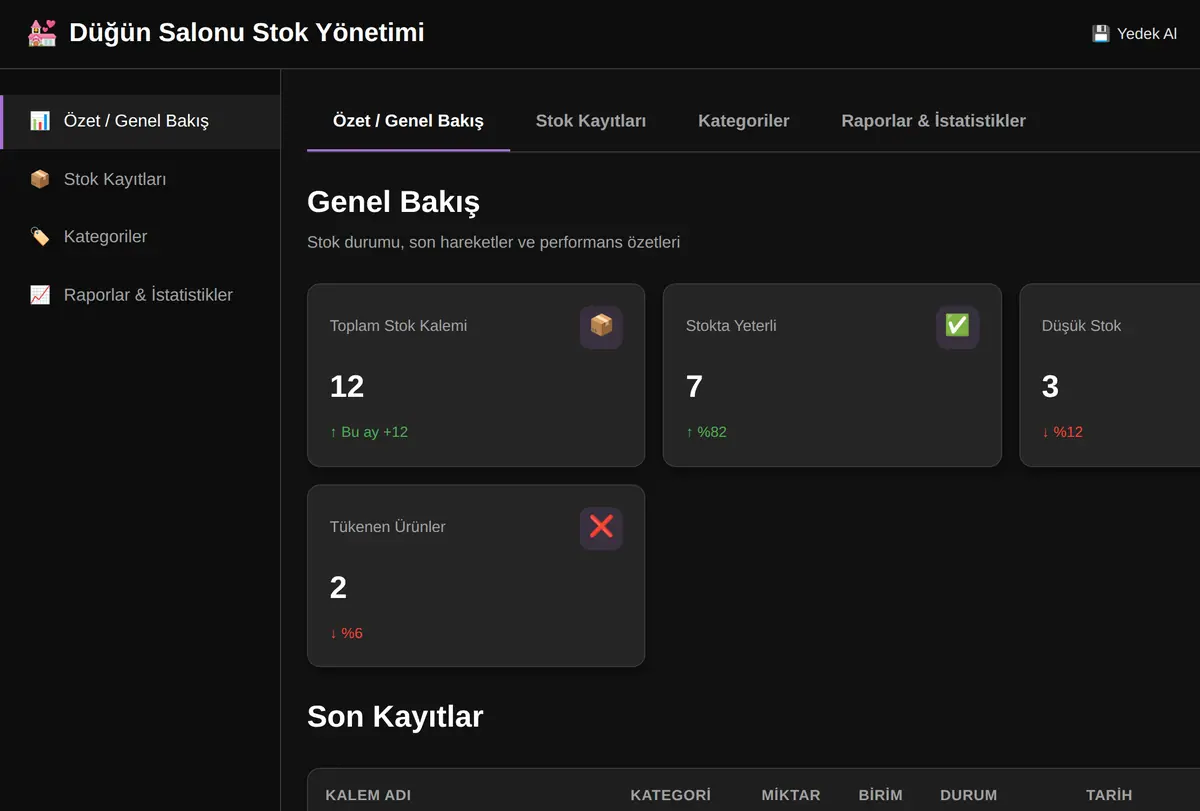Open Stok Kayıtları in sidebar
The width and height of the screenshot is (1200, 811).
point(140,179)
